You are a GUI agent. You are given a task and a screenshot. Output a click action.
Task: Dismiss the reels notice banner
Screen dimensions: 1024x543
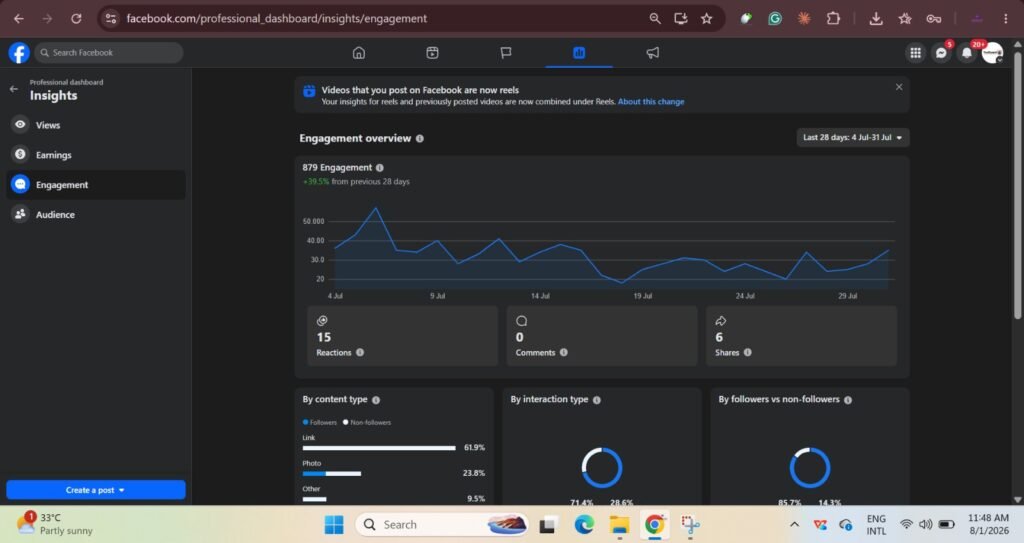899,87
